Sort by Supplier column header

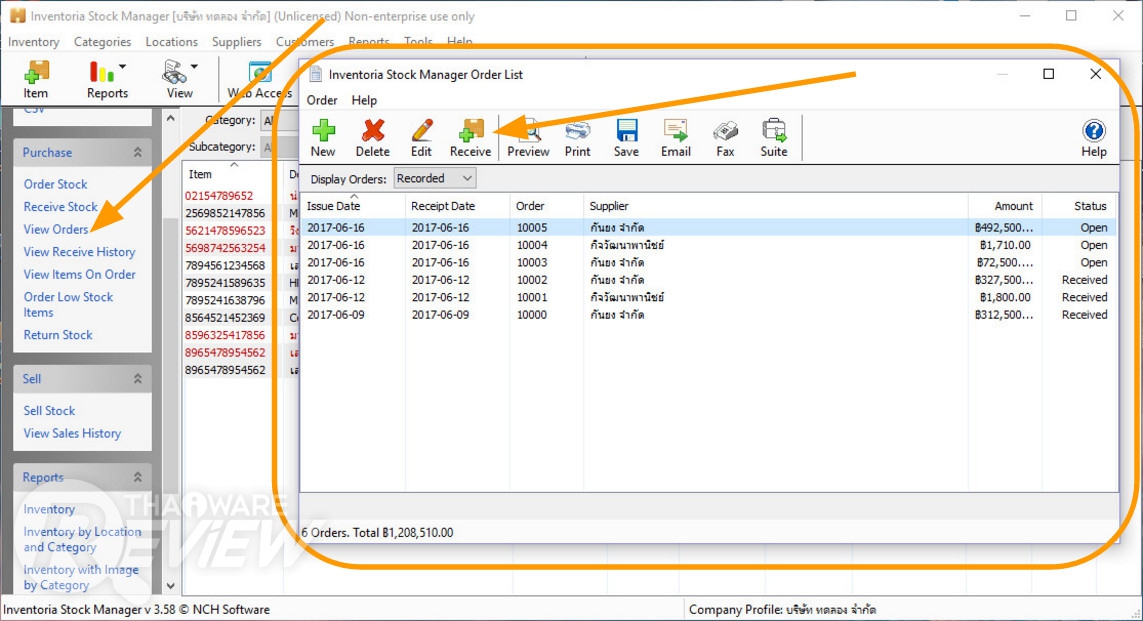[776, 206]
